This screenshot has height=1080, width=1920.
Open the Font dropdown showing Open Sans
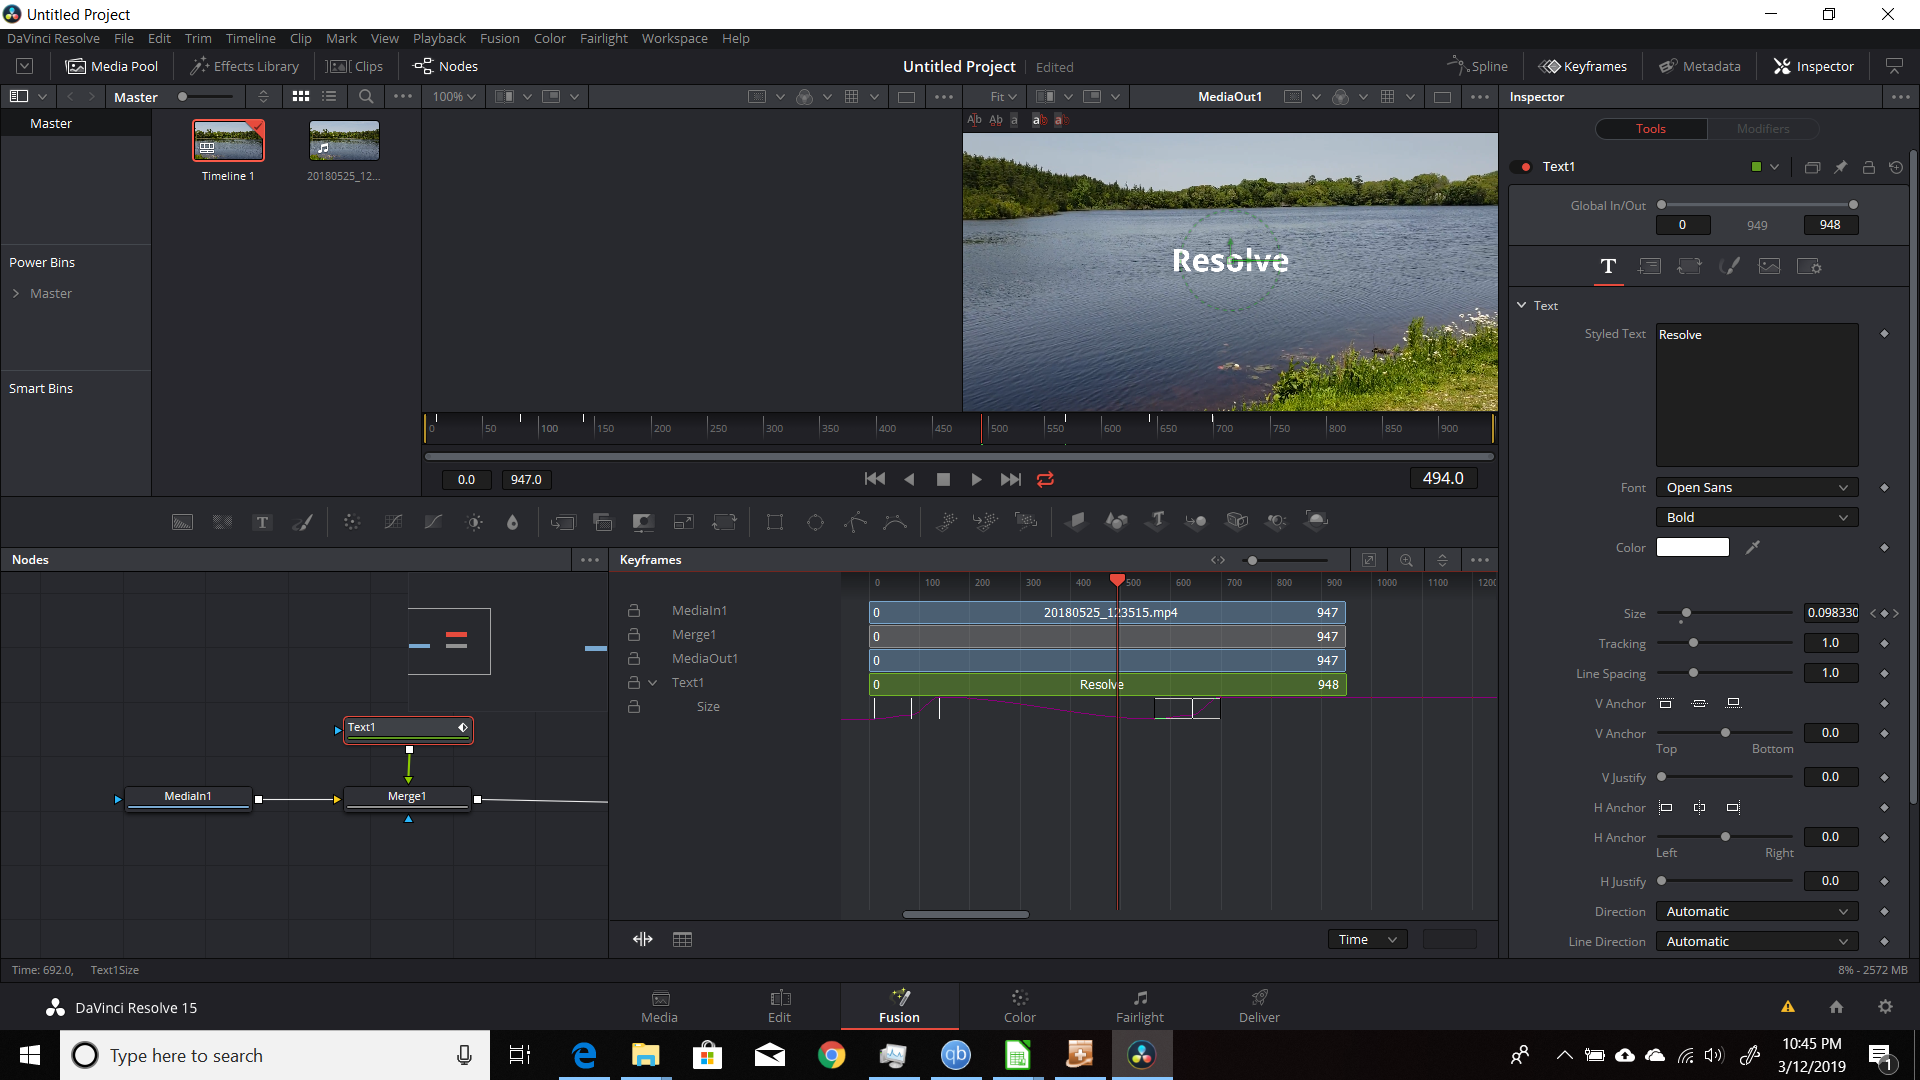pyautogui.click(x=1757, y=487)
